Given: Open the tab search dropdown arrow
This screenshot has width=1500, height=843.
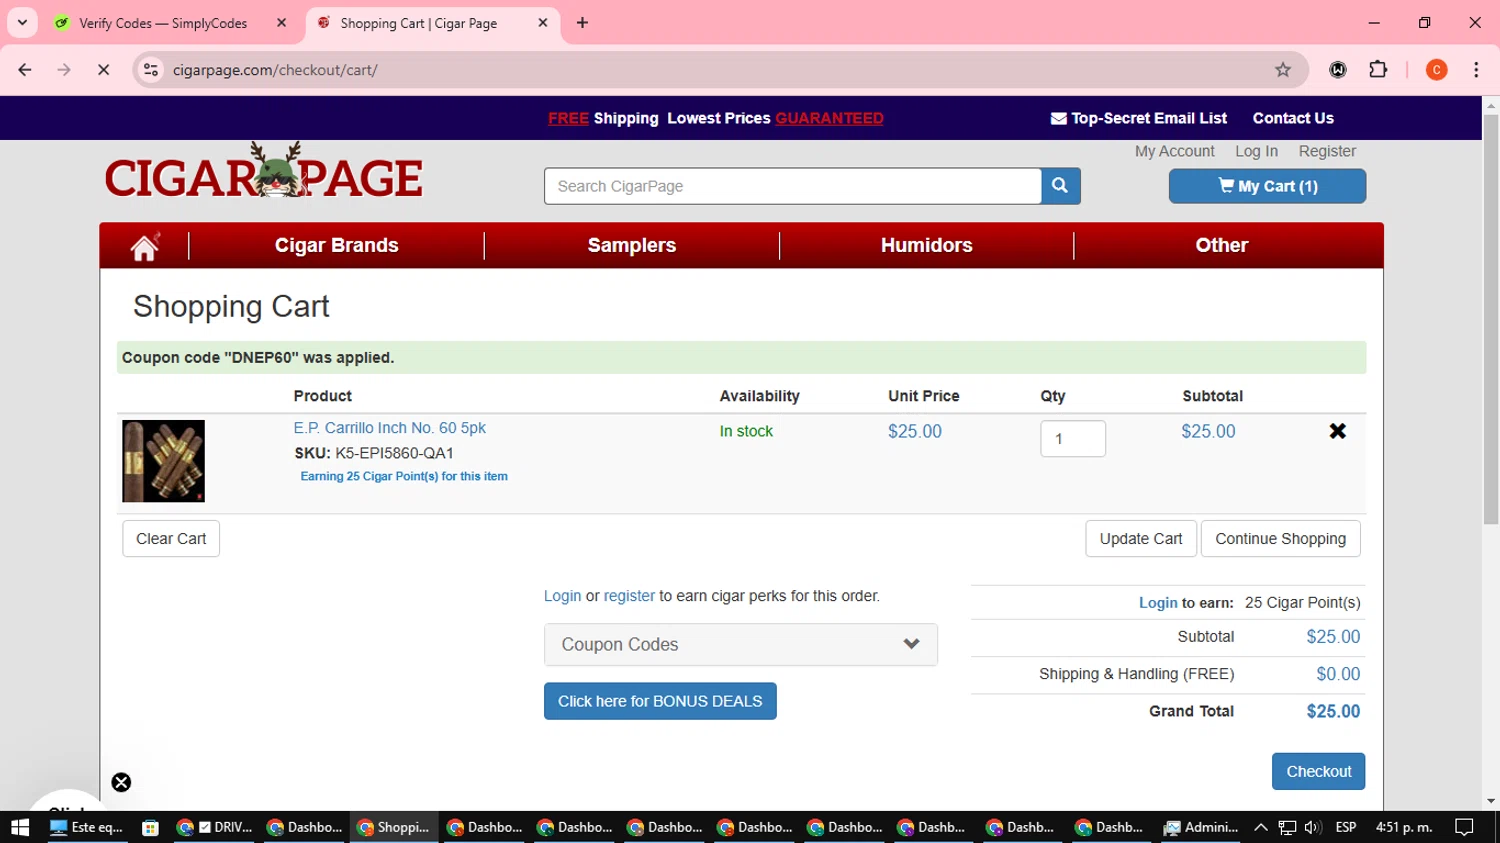Looking at the screenshot, I should 22,22.
